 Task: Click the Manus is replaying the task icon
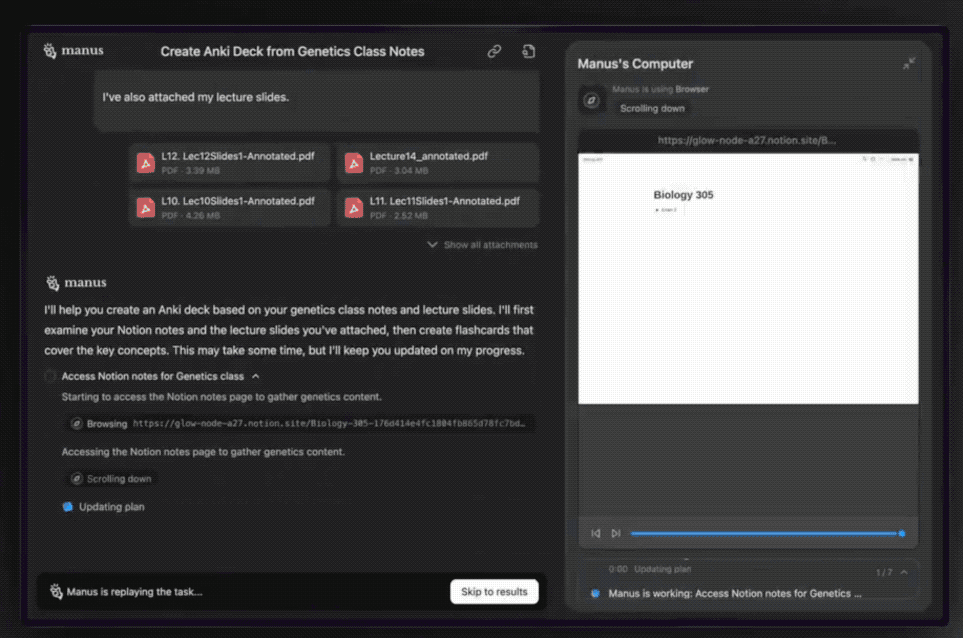[56, 591]
